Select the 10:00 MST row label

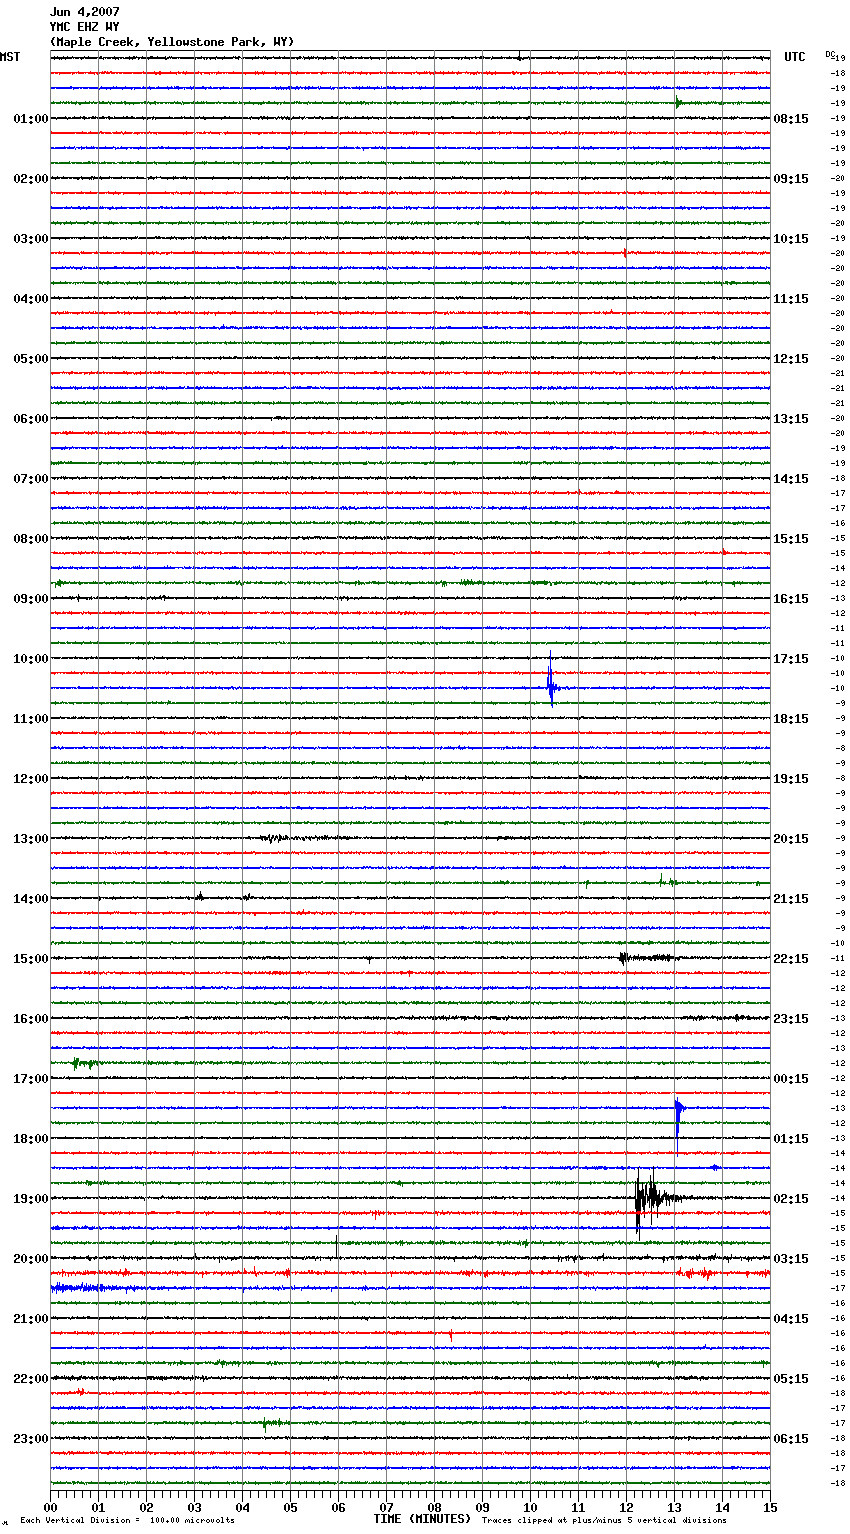tap(31, 659)
